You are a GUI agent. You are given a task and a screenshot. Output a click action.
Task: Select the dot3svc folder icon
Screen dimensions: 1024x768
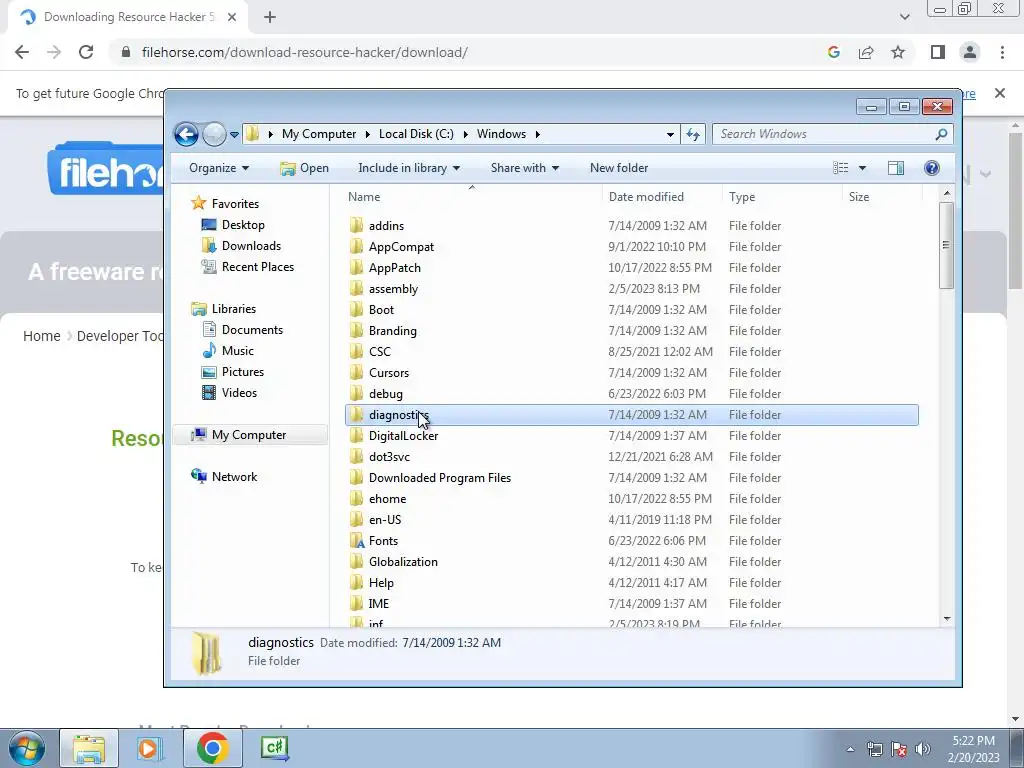pos(356,456)
